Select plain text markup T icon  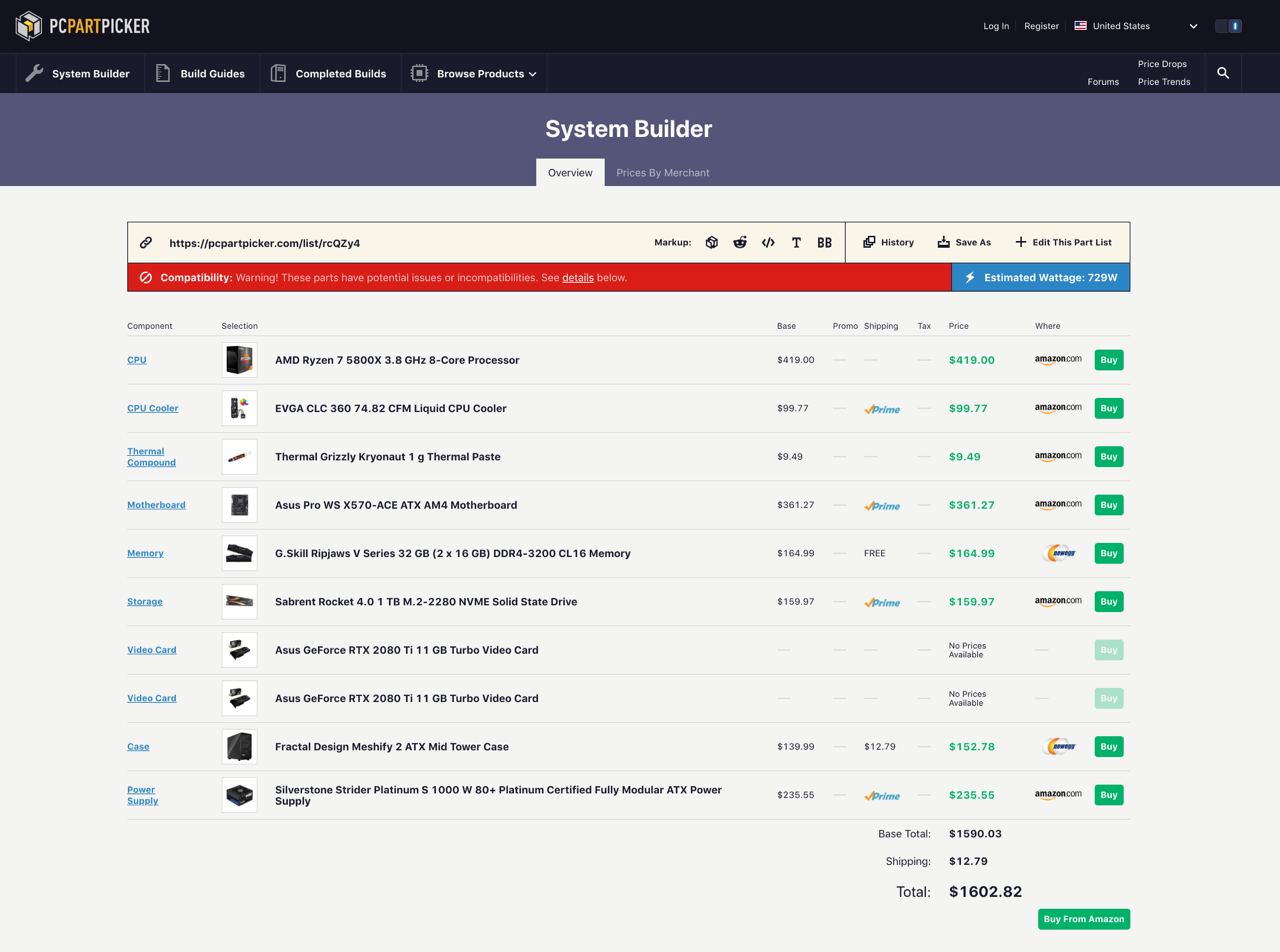(796, 242)
